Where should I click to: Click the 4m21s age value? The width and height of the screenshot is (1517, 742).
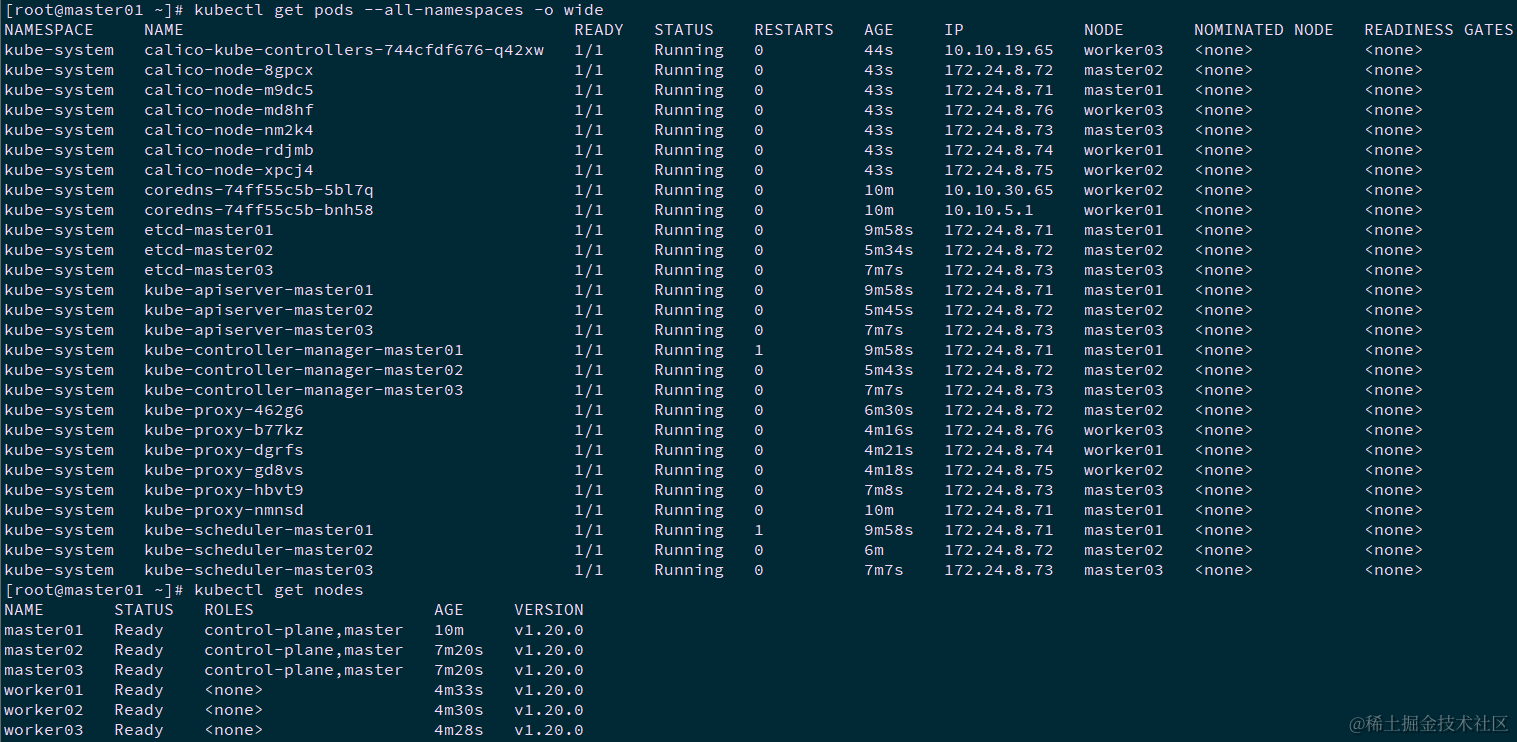pyautogui.click(x=889, y=450)
